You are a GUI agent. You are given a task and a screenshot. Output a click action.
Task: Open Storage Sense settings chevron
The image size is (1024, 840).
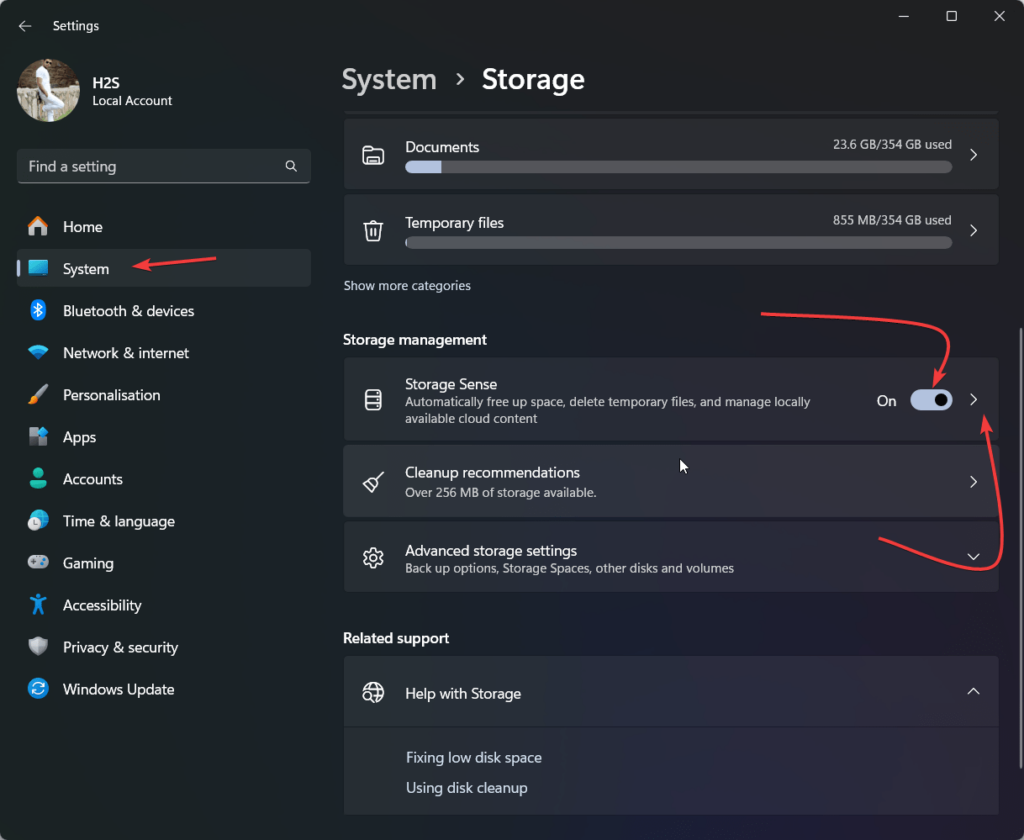point(973,399)
